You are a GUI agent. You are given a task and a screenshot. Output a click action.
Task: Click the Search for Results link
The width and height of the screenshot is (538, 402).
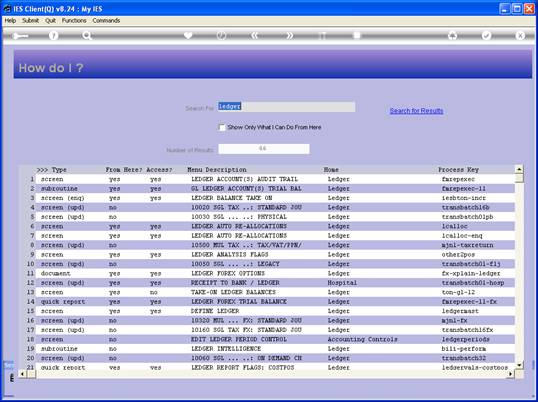(416, 111)
